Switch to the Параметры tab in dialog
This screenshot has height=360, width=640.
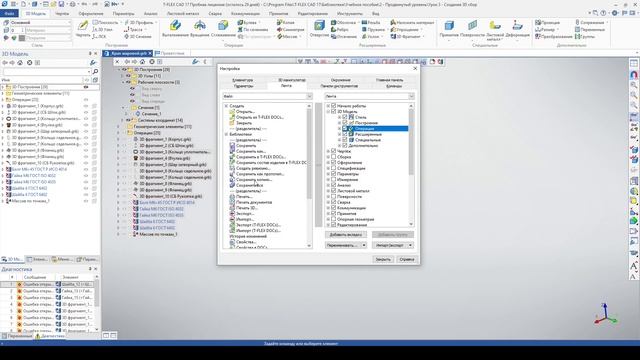coord(244,86)
